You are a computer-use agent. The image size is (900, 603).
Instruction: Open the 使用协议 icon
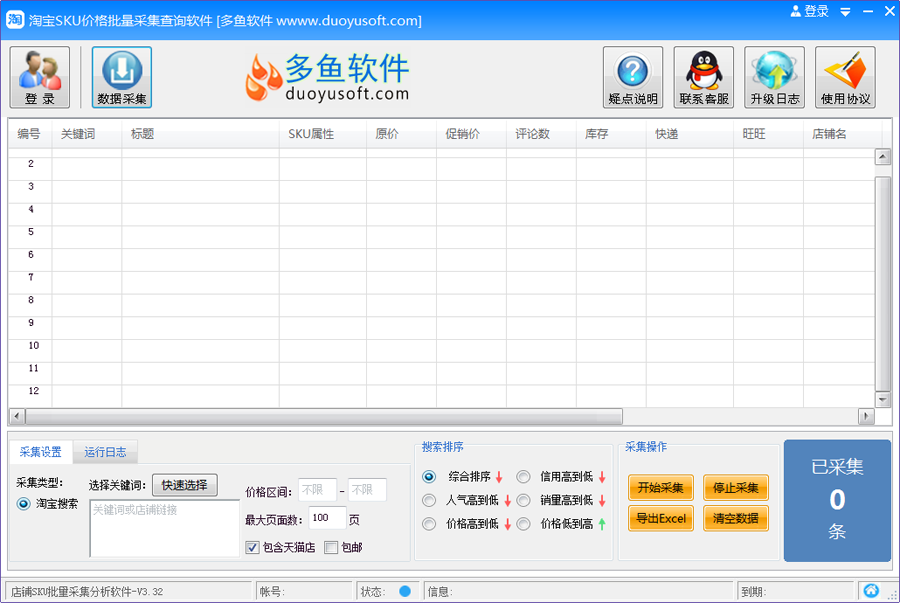(x=843, y=76)
